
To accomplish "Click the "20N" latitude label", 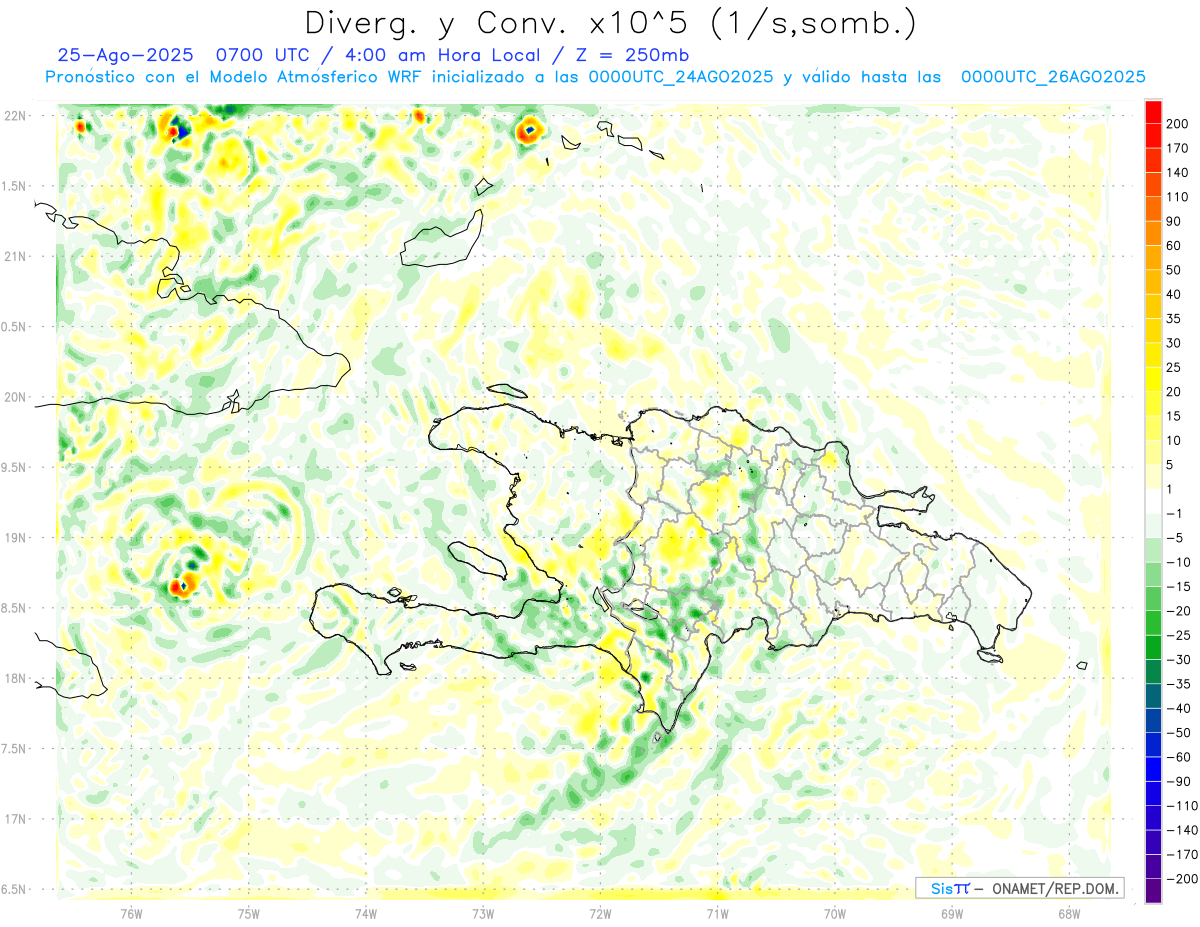I will coord(15,397).
